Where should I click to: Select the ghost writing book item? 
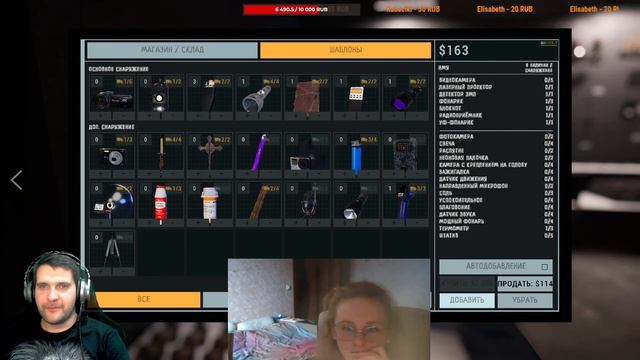pos(307,97)
